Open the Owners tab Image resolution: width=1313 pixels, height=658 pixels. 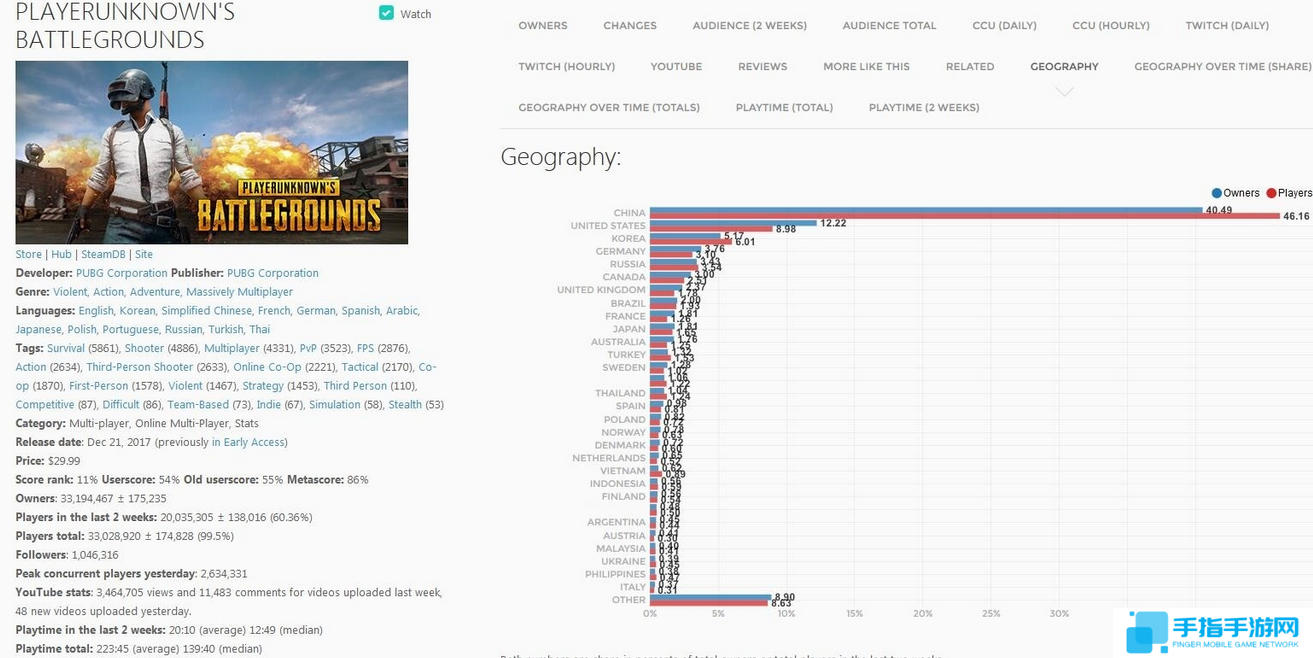(543, 26)
